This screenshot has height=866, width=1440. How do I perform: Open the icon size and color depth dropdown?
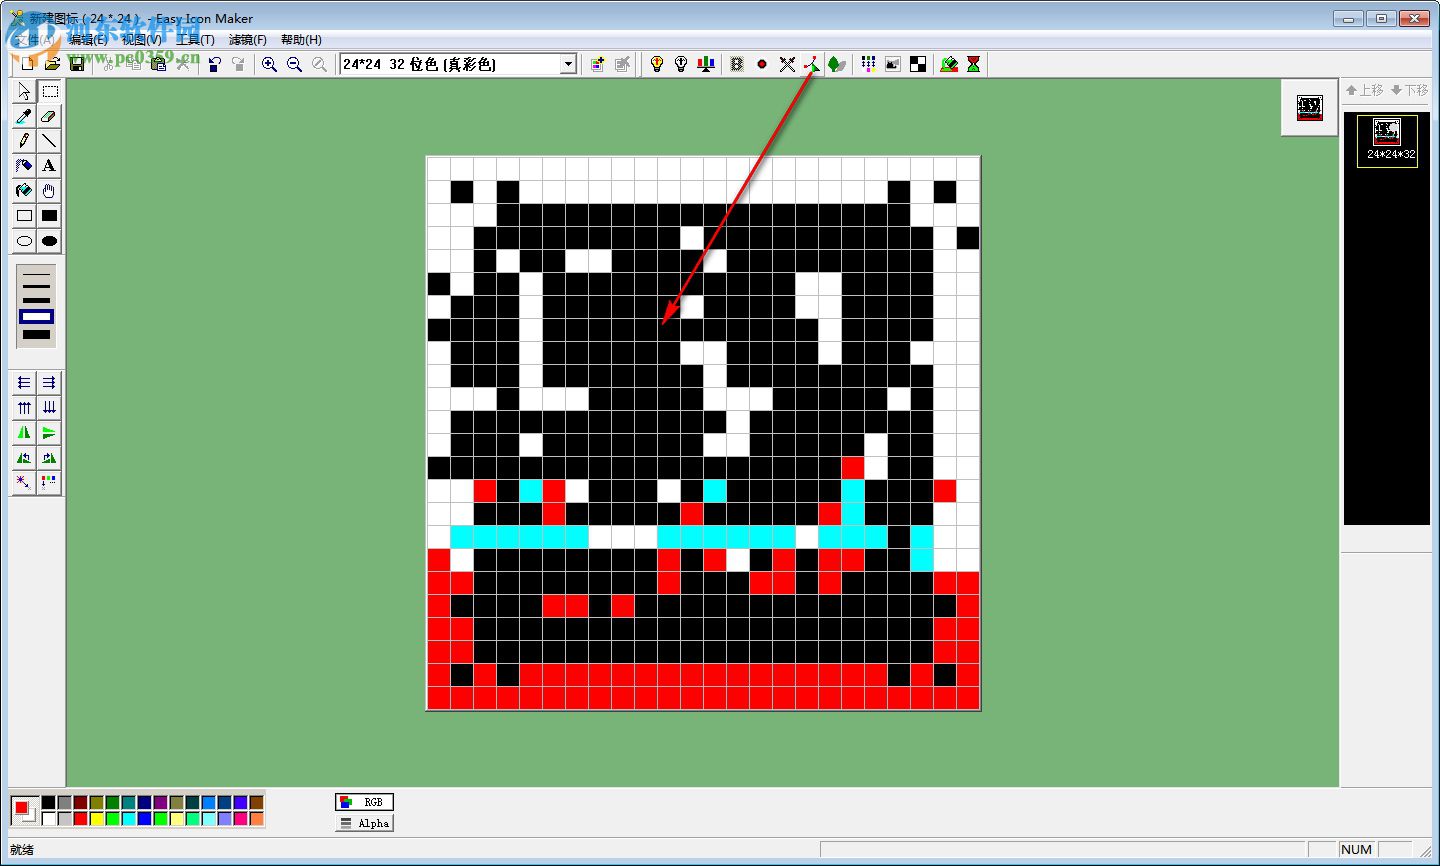(567, 63)
